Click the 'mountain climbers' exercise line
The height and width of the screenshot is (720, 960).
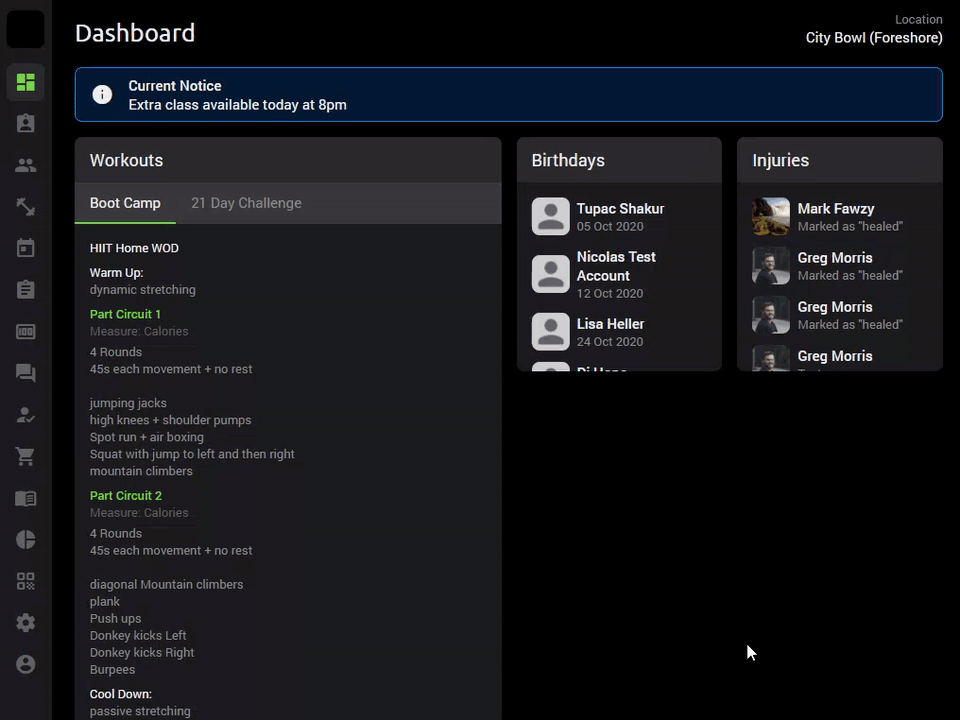pos(141,471)
